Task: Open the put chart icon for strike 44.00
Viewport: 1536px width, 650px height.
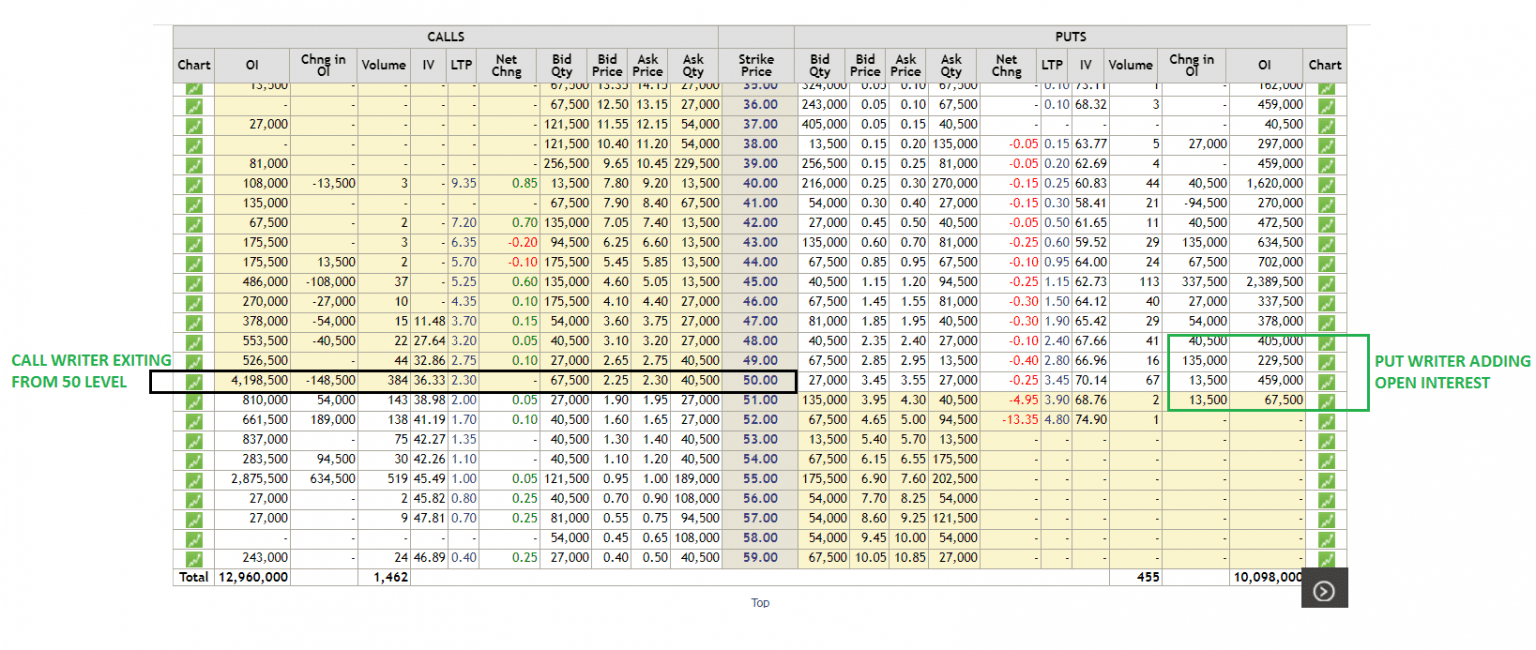Action: pyautogui.click(x=1325, y=262)
